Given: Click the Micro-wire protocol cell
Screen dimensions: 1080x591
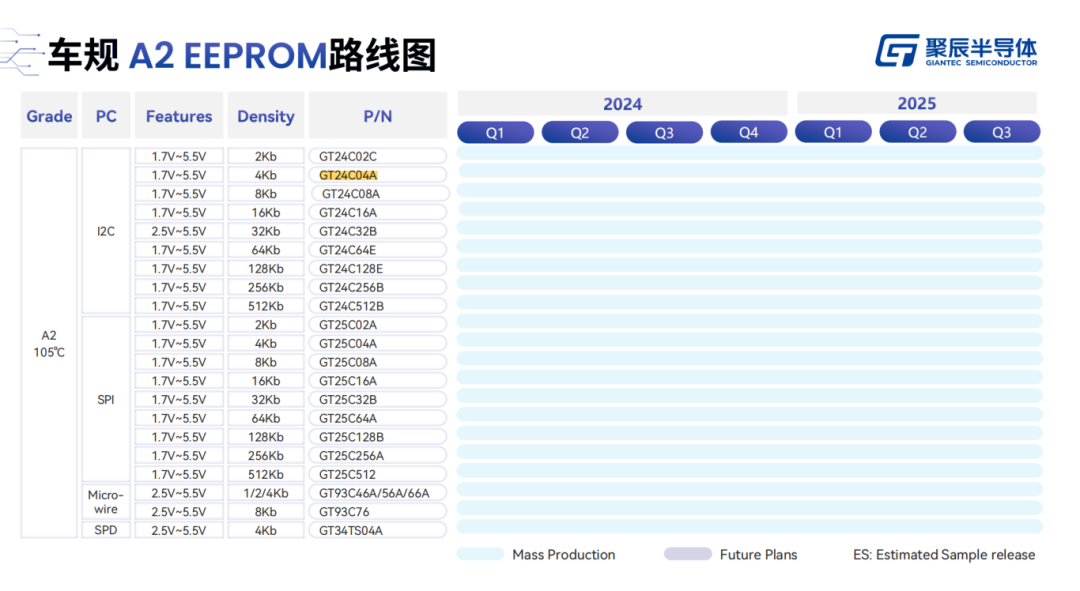Looking at the screenshot, I should [x=106, y=502].
